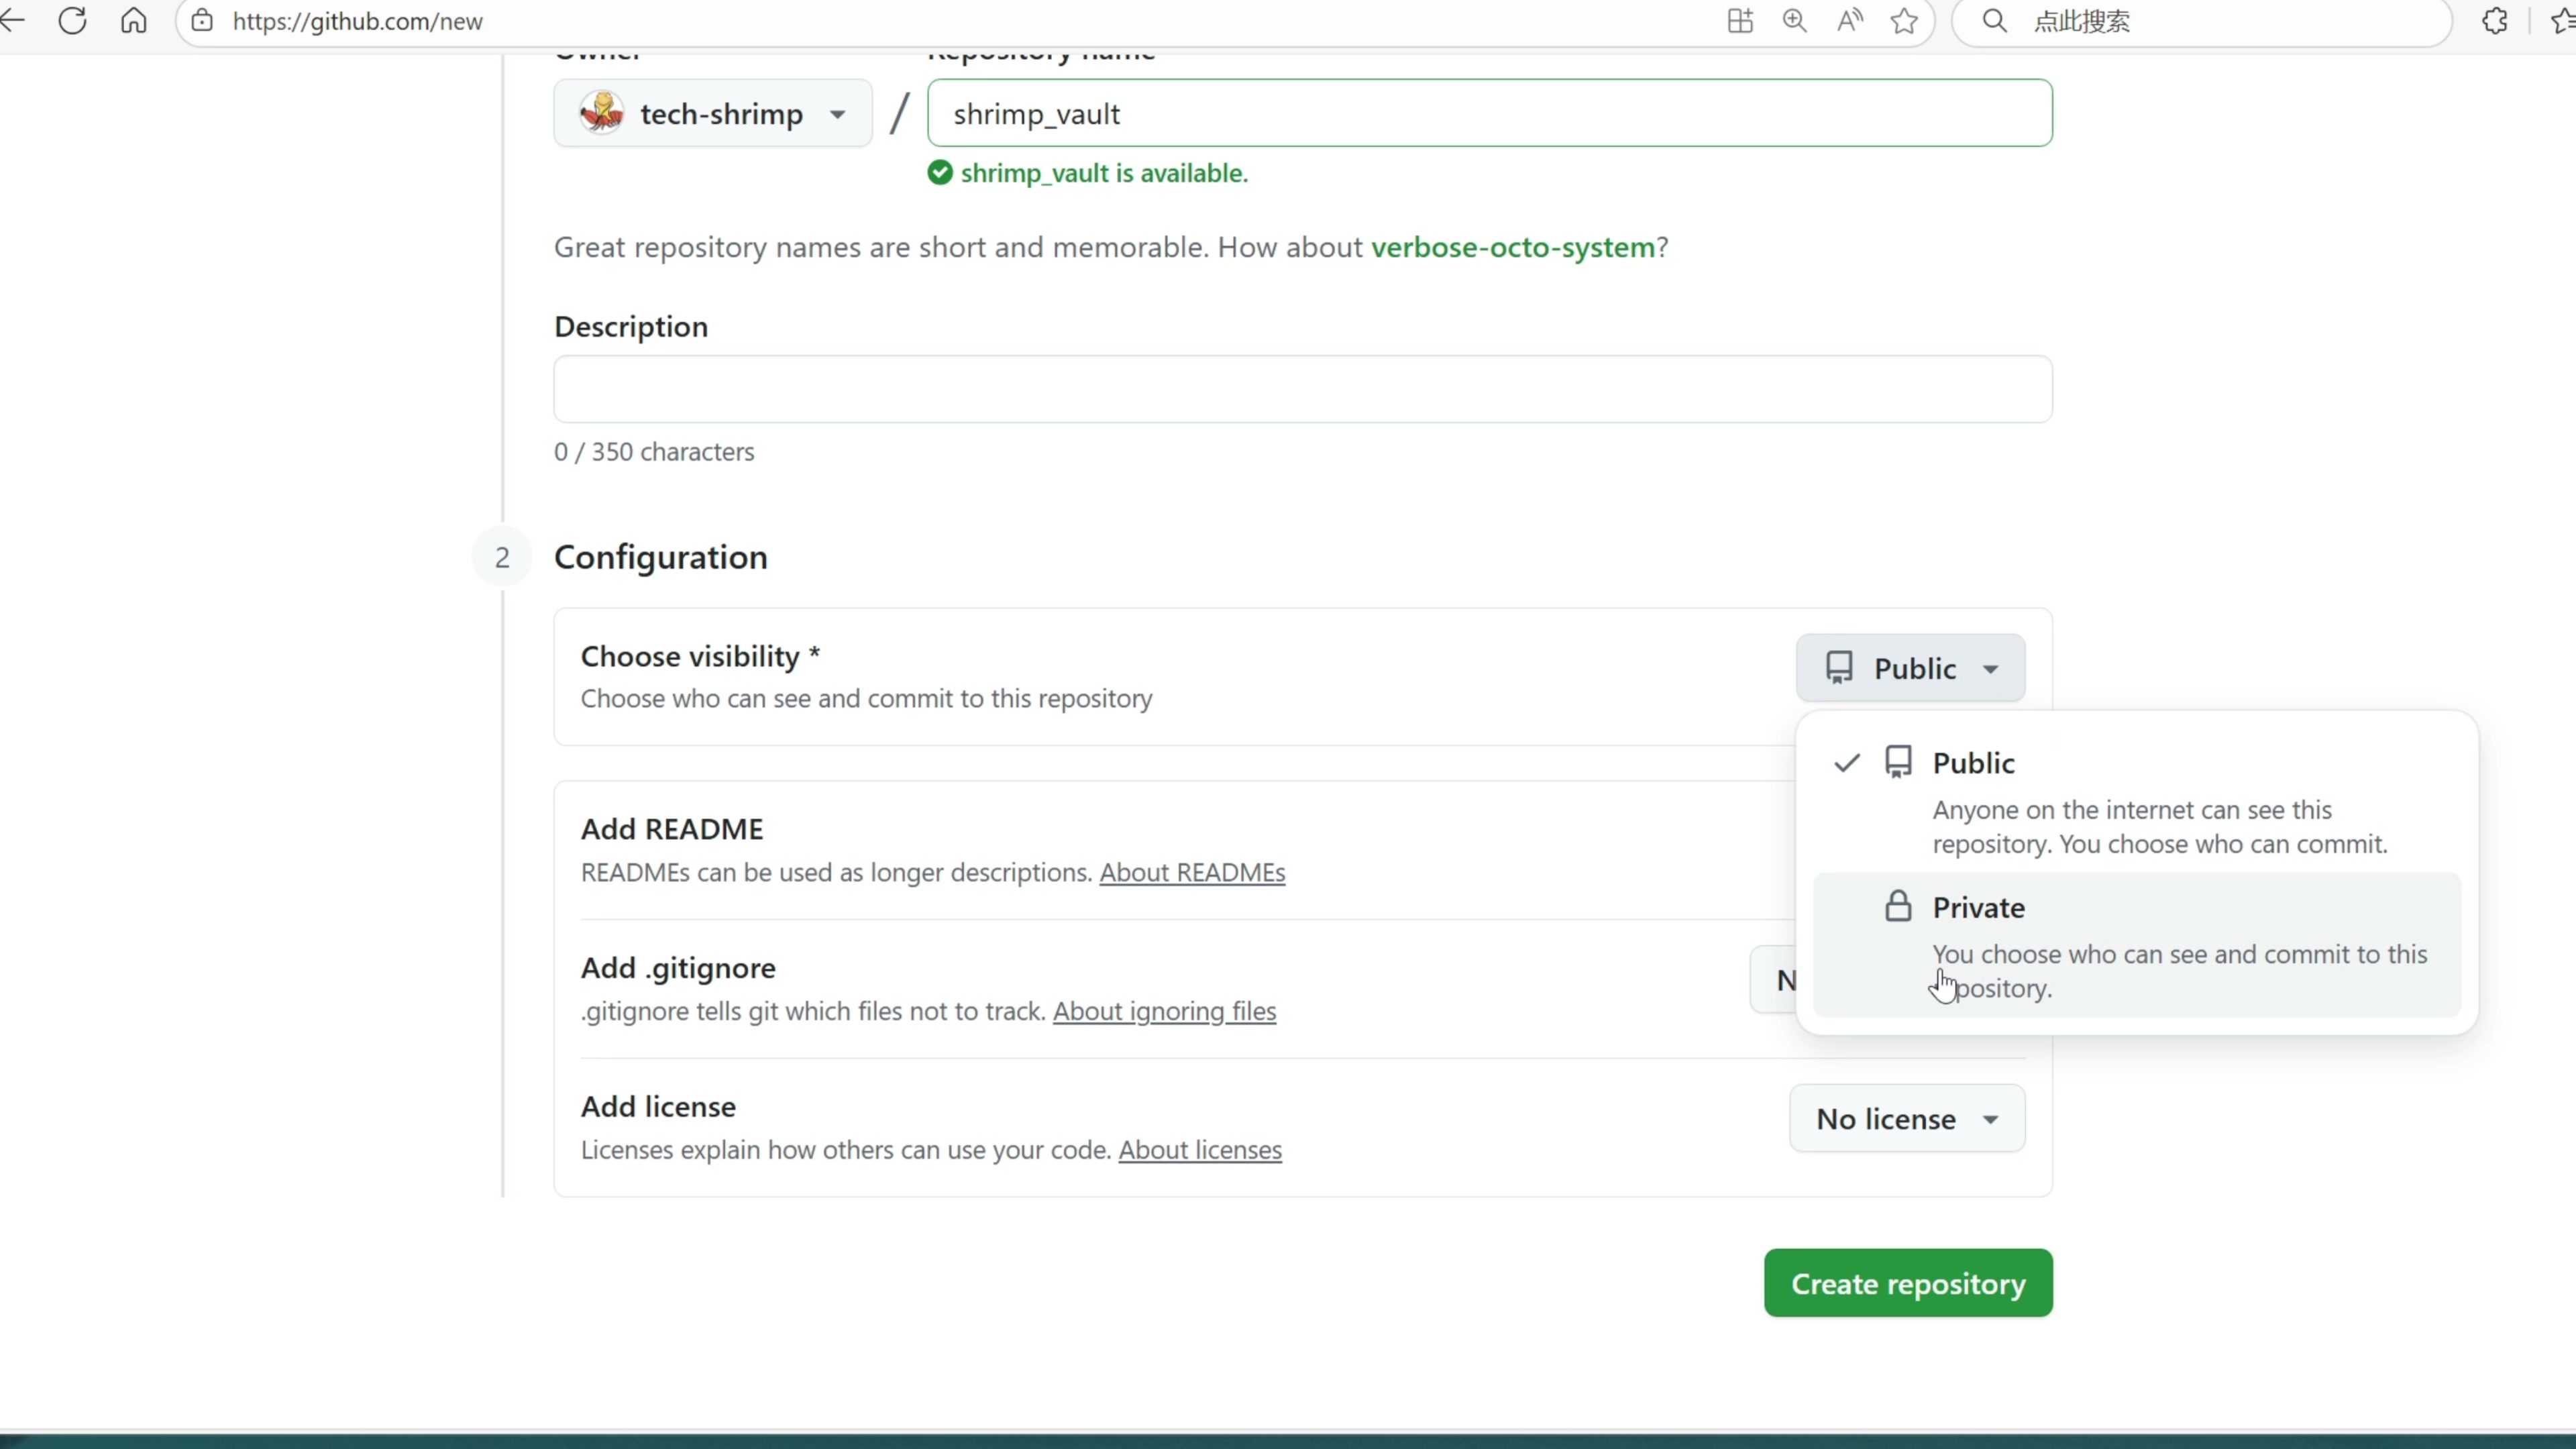2576x1449 pixels.
Task: Collapse the Public visibility dropdown button
Action: click(x=1910, y=668)
